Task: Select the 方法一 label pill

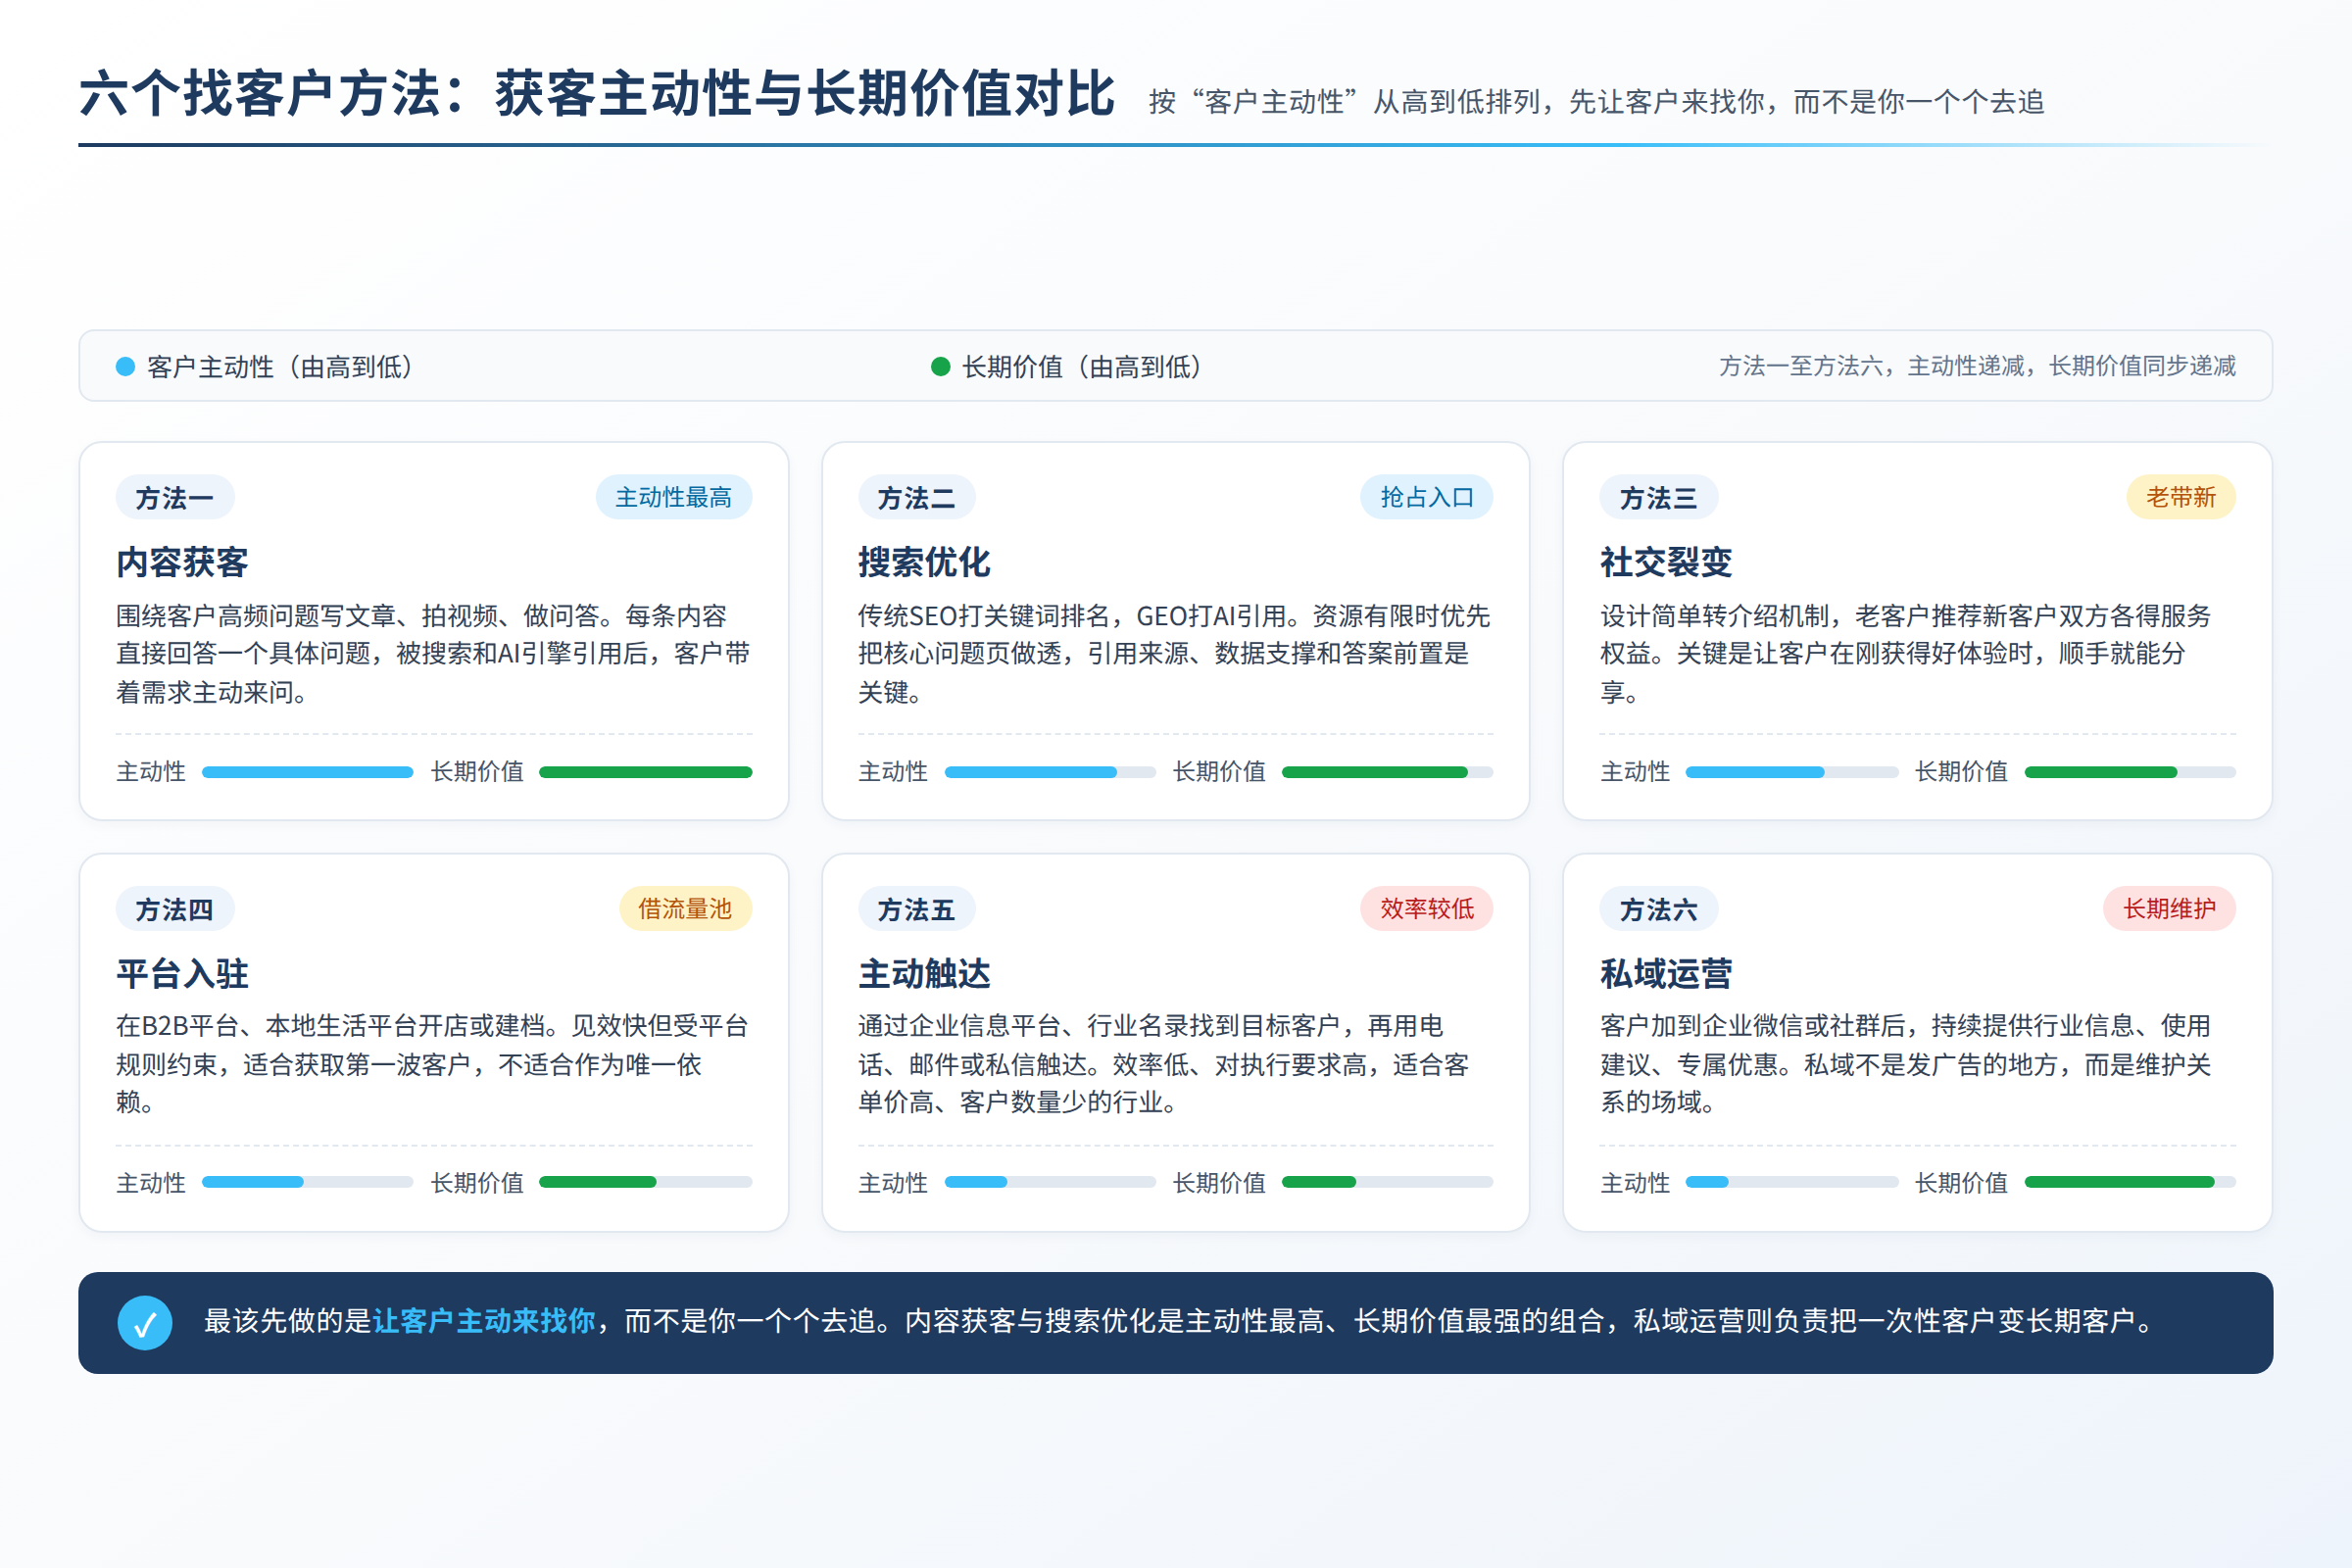Action: click(175, 497)
